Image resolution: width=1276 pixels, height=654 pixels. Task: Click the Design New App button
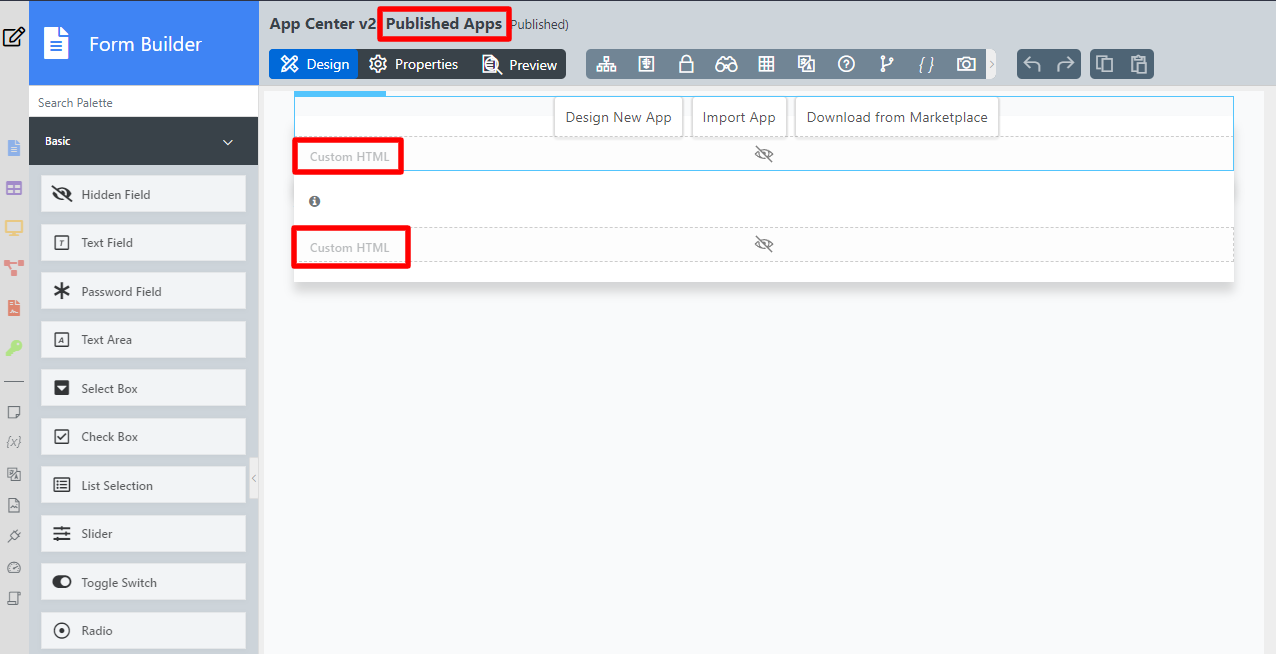click(x=619, y=117)
